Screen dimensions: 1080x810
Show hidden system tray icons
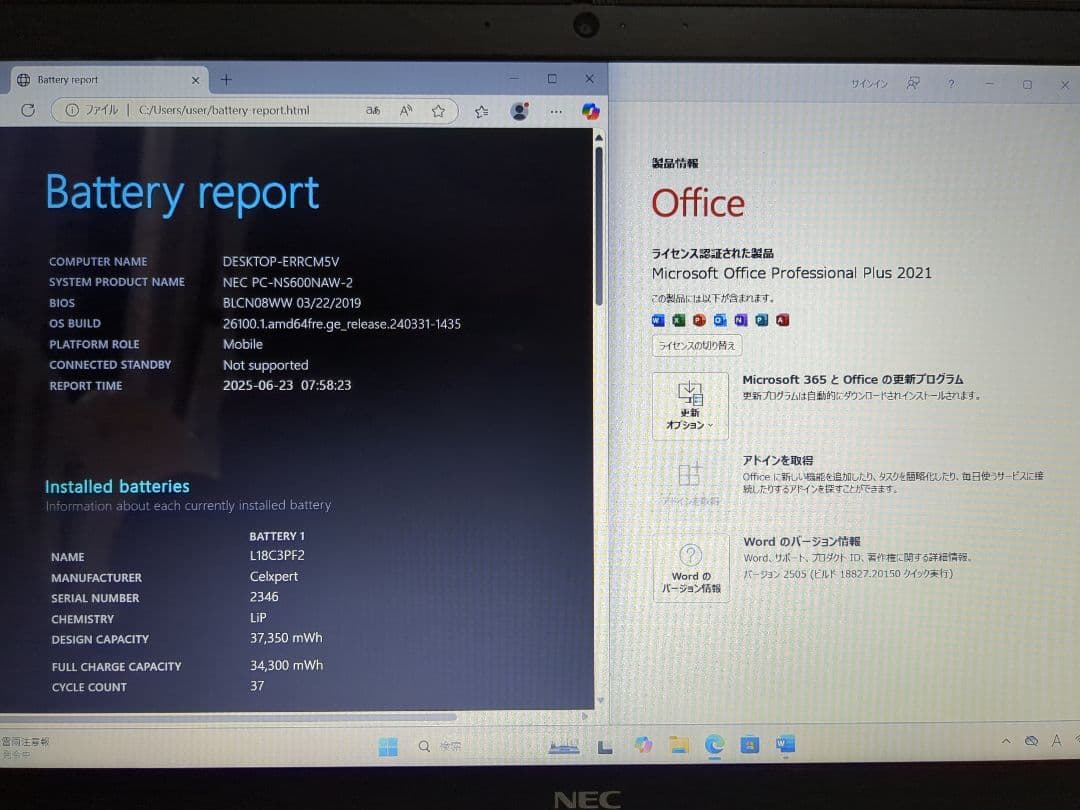click(x=1006, y=741)
